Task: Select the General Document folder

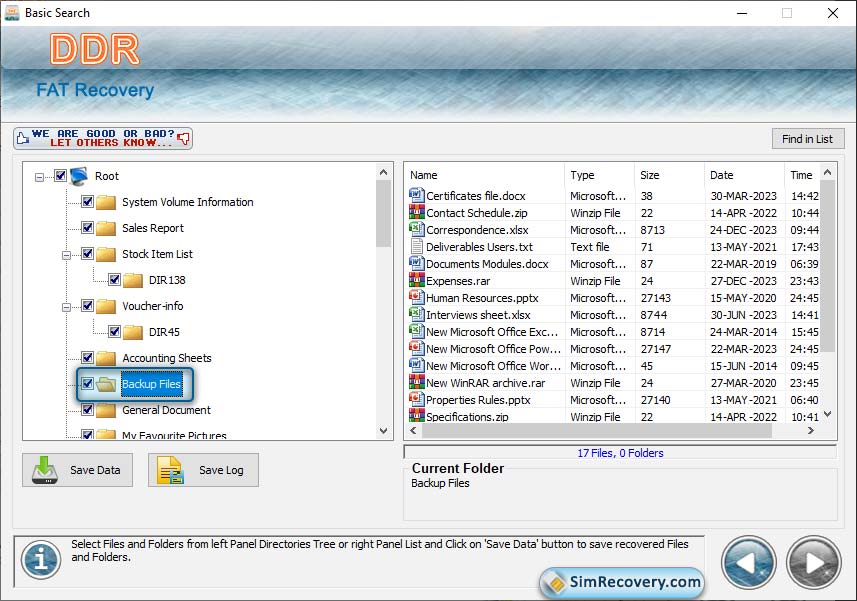Action: [166, 410]
